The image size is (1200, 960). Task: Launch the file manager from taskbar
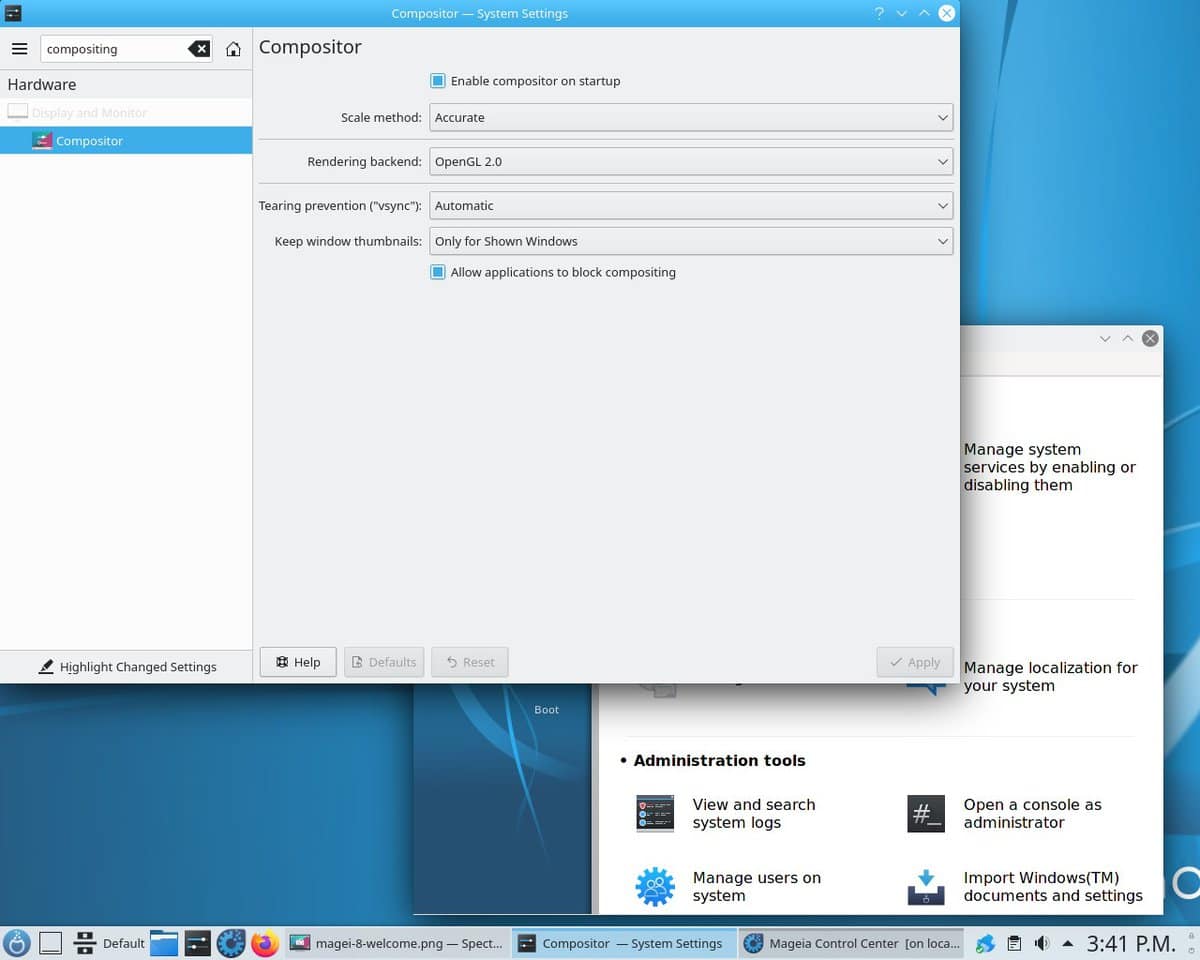164,943
